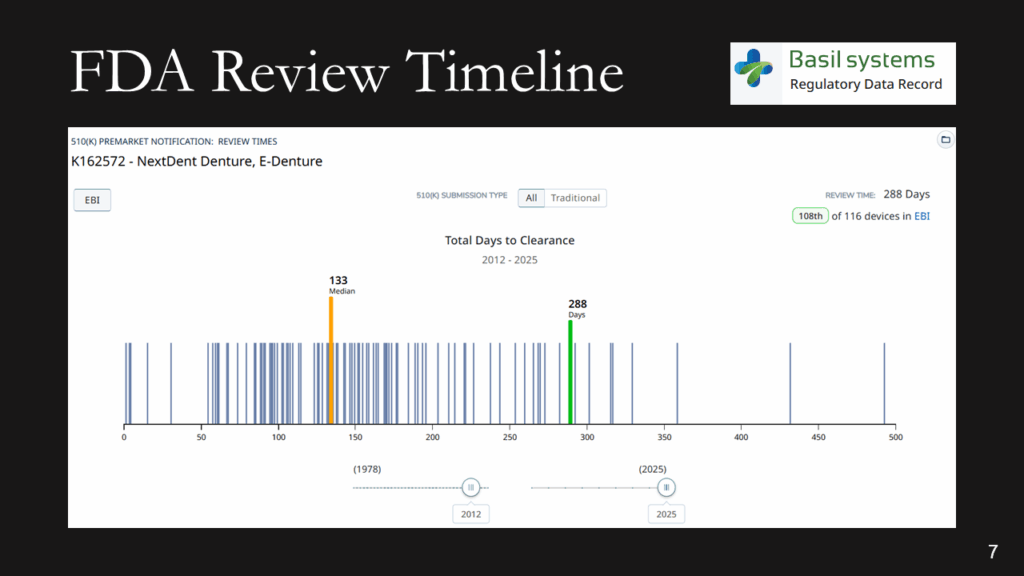
Task: Open the folder icon in the top-right corner
Action: tap(945, 140)
